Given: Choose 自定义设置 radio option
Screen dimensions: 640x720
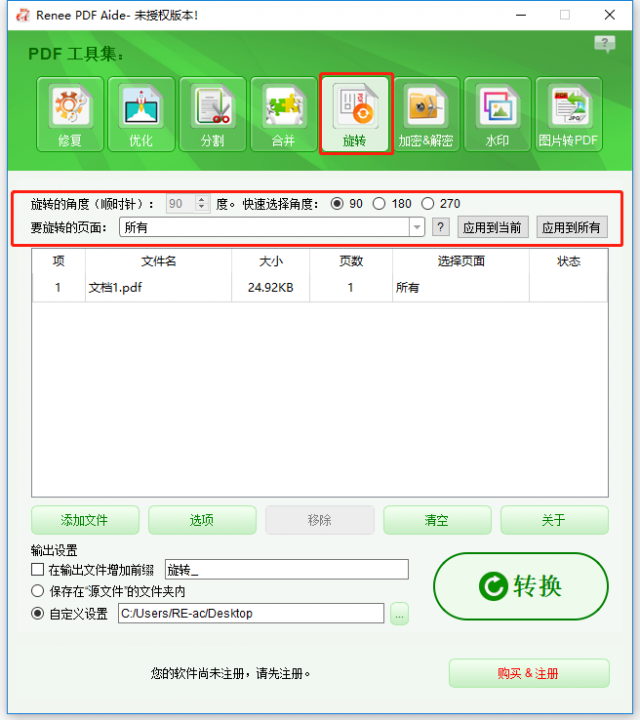Looking at the screenshot, I should pyautogui.click(x=38, y=613).
